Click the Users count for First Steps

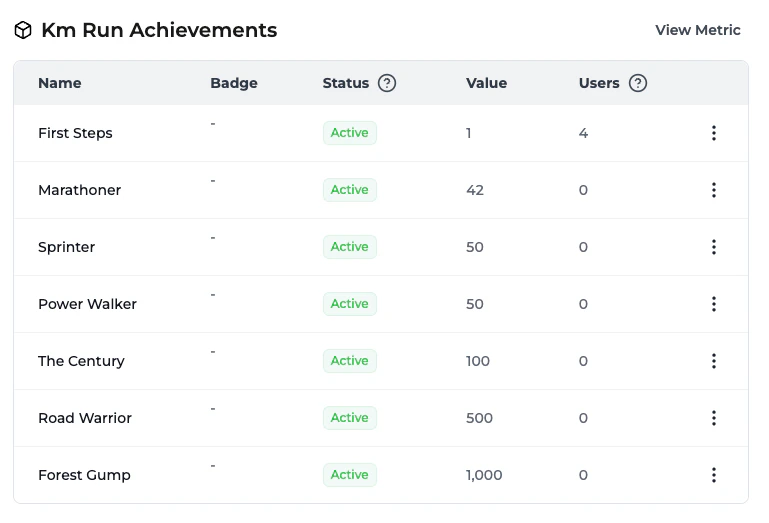pyautogui.click(x=583, y=133)
